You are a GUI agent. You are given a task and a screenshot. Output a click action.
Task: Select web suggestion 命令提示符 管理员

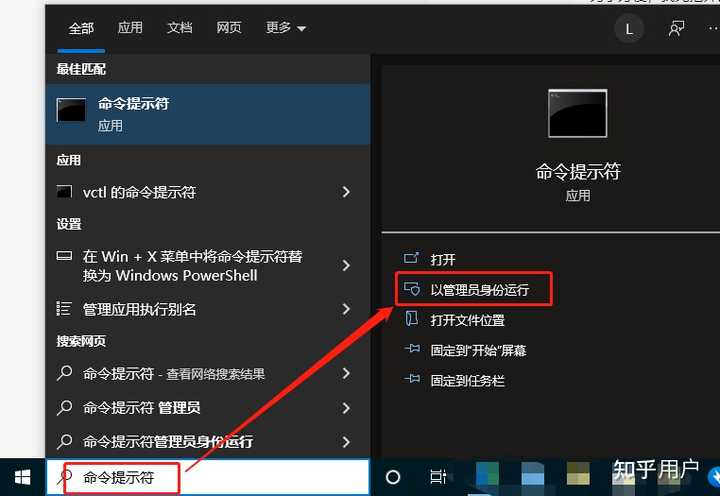click(x=208, y=408)
